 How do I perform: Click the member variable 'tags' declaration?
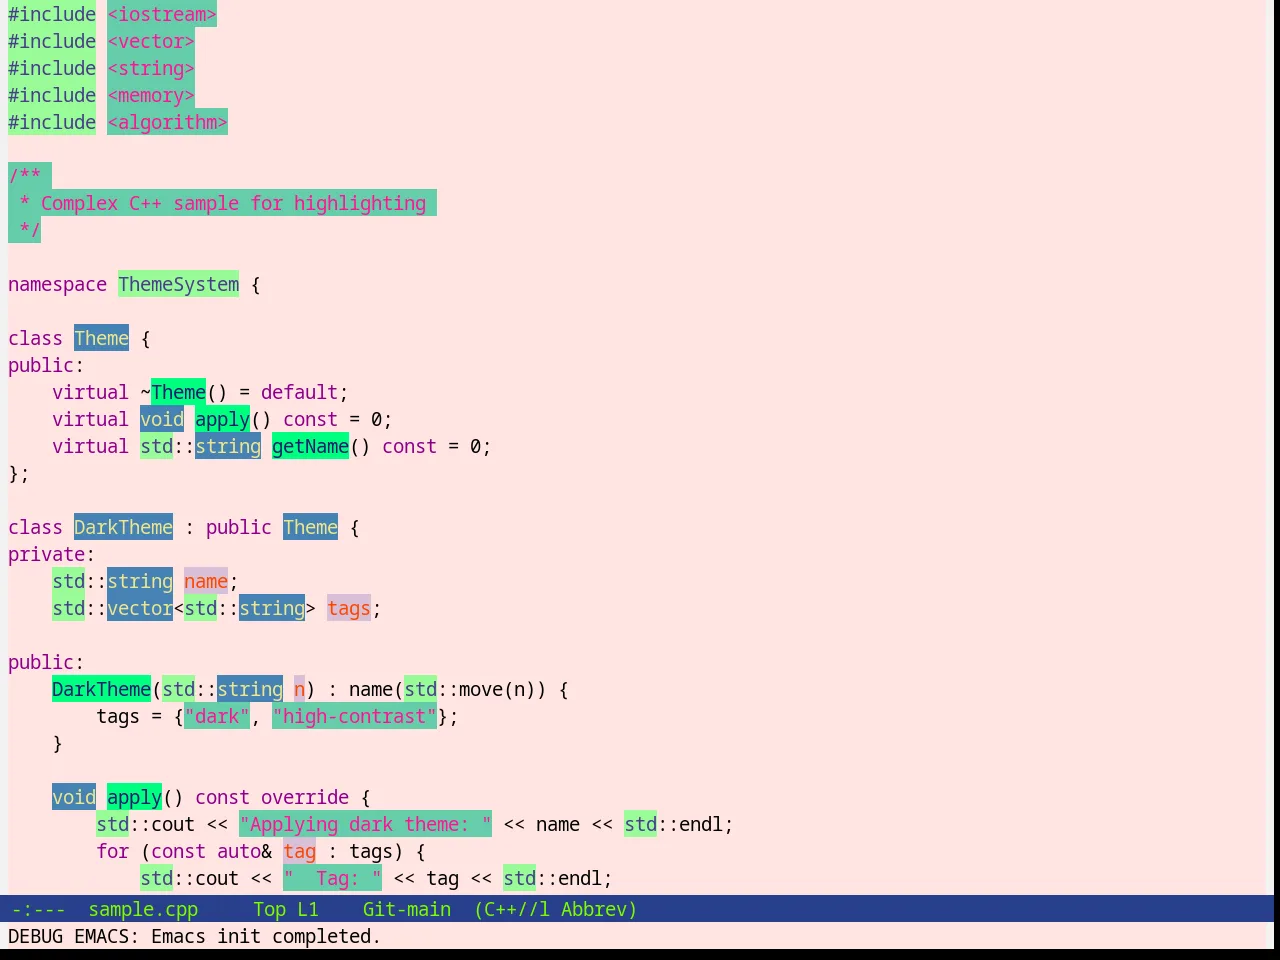click(x=349, y=608)
